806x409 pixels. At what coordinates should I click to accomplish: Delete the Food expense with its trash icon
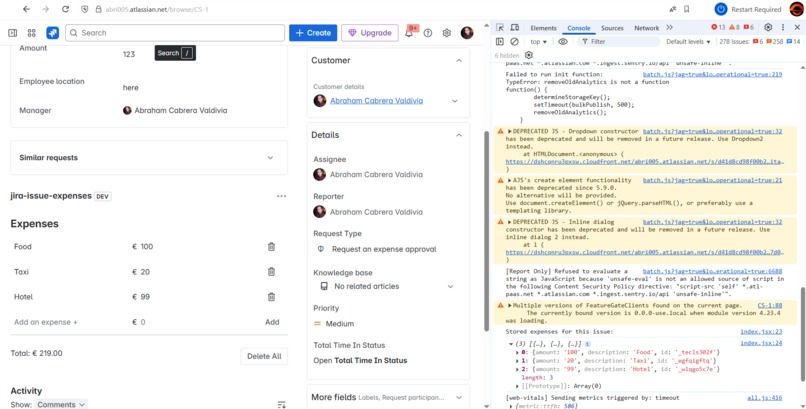[x=271, y=247]
